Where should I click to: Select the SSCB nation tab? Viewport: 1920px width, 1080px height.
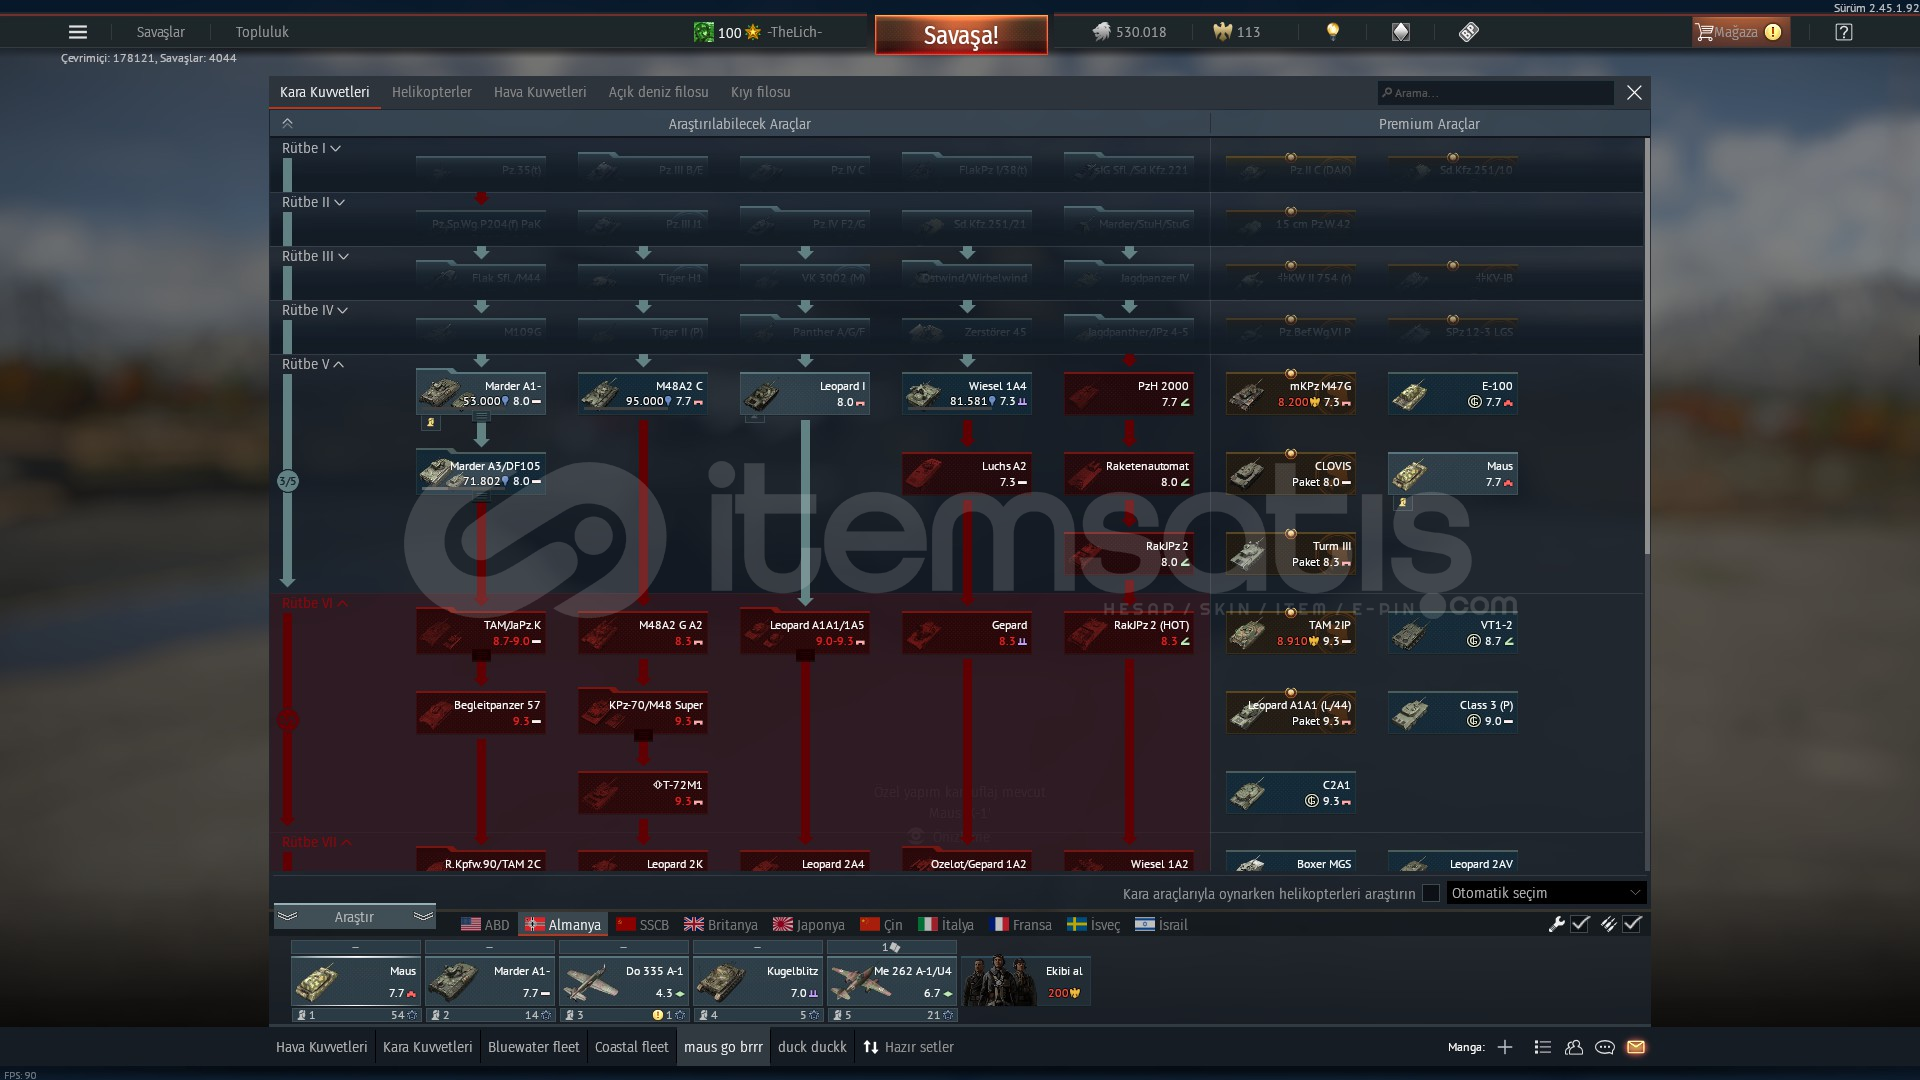(x=643, y=925)
